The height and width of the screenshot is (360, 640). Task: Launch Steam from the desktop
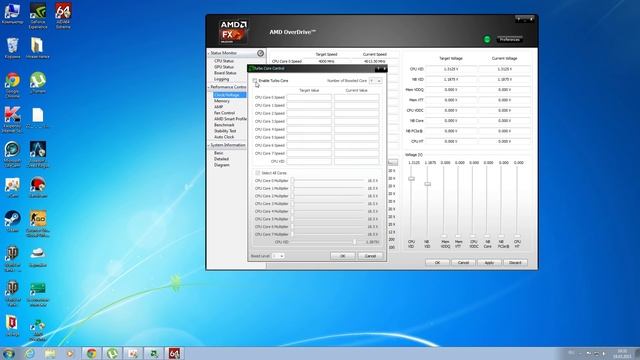coord(12,221)
